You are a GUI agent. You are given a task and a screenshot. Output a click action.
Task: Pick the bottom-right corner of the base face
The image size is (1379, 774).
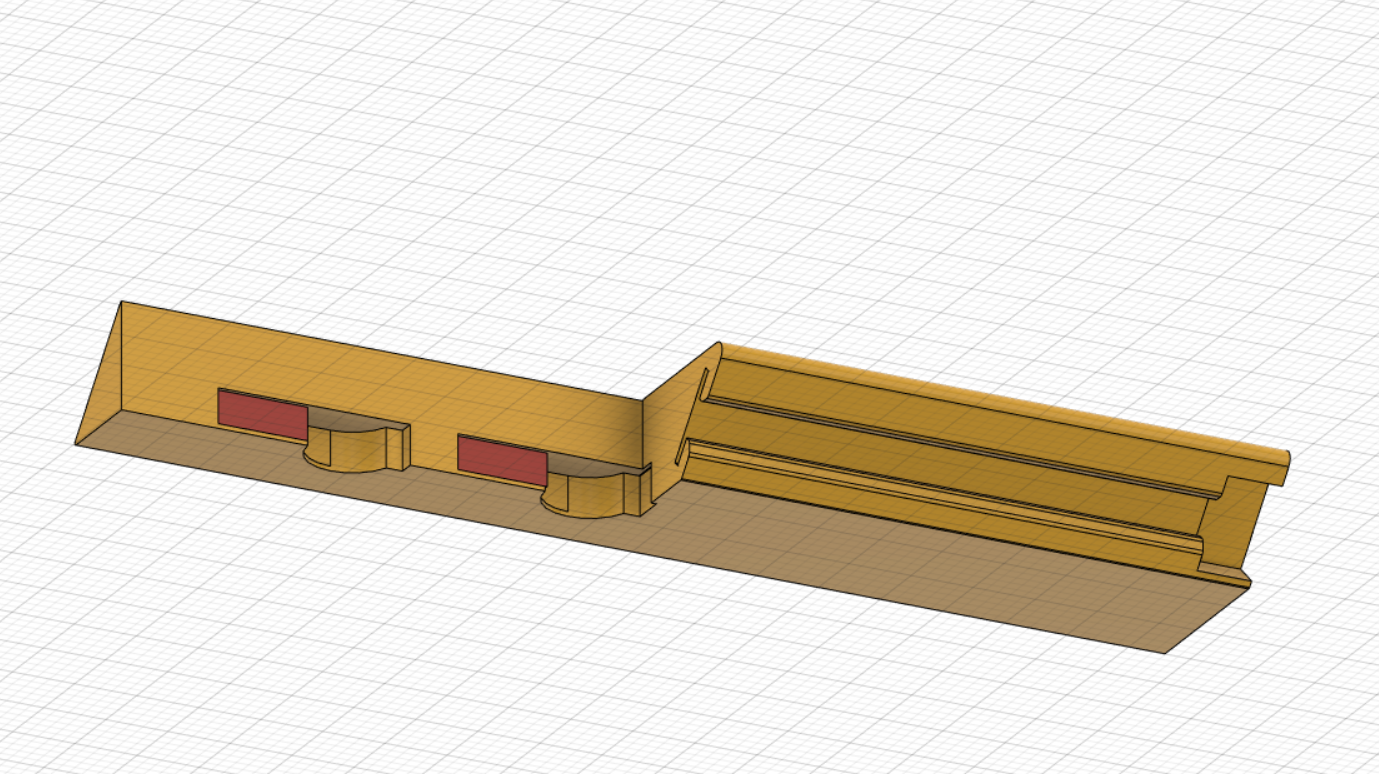(1166, 653)
